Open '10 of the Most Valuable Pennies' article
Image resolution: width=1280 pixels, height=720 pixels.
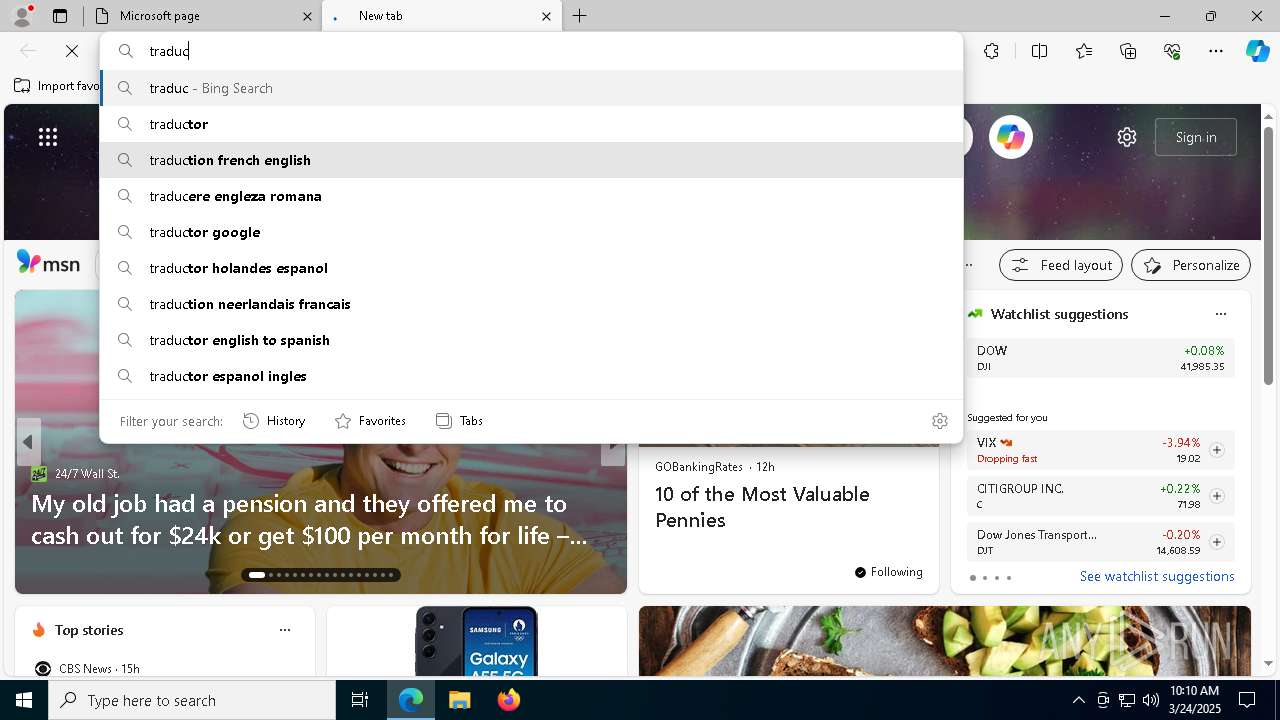(762, 507)
